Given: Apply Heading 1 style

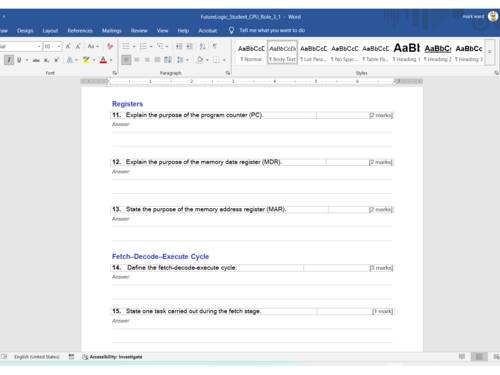Looking at the screenshot, I should point(406,52).
